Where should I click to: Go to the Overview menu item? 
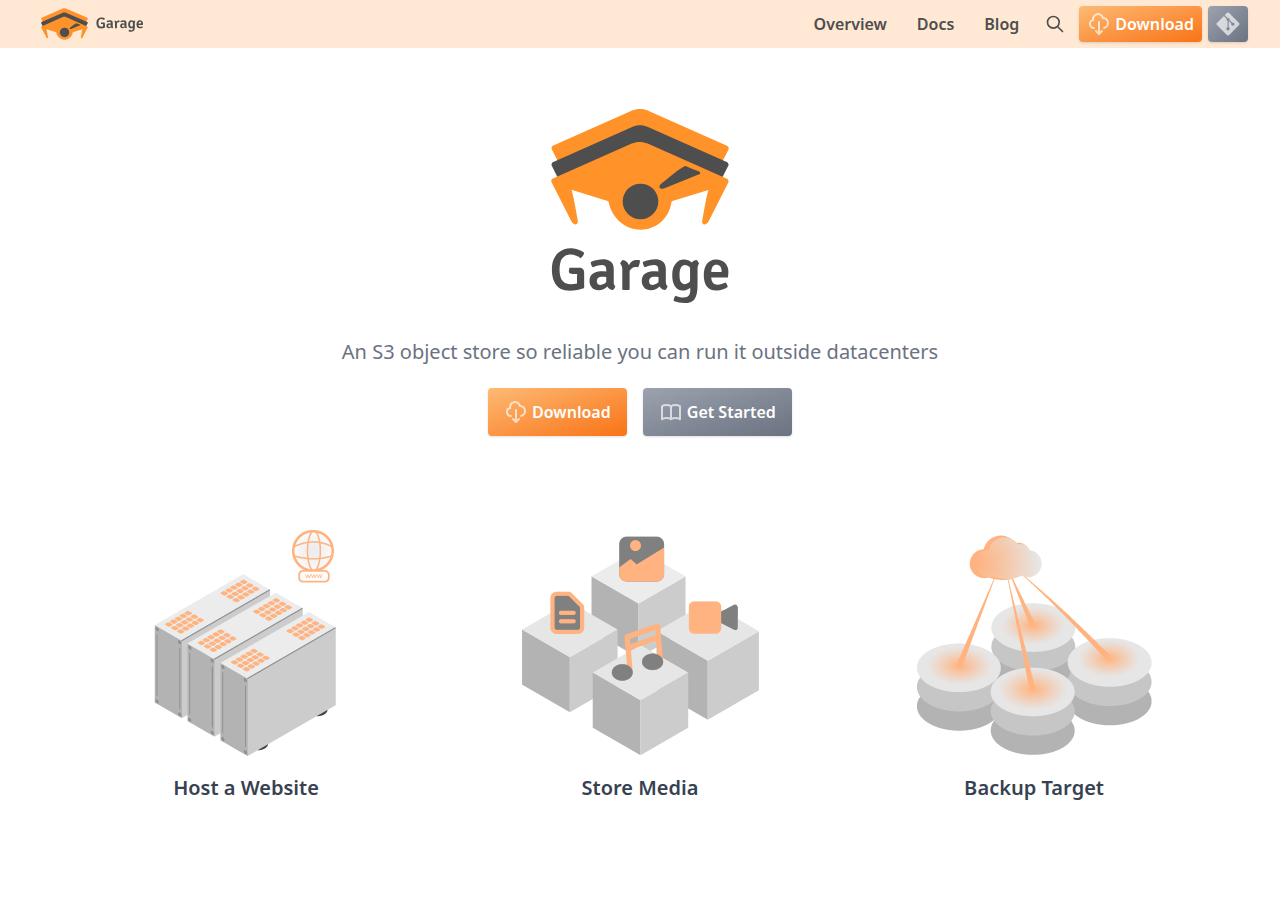(850, 24)
